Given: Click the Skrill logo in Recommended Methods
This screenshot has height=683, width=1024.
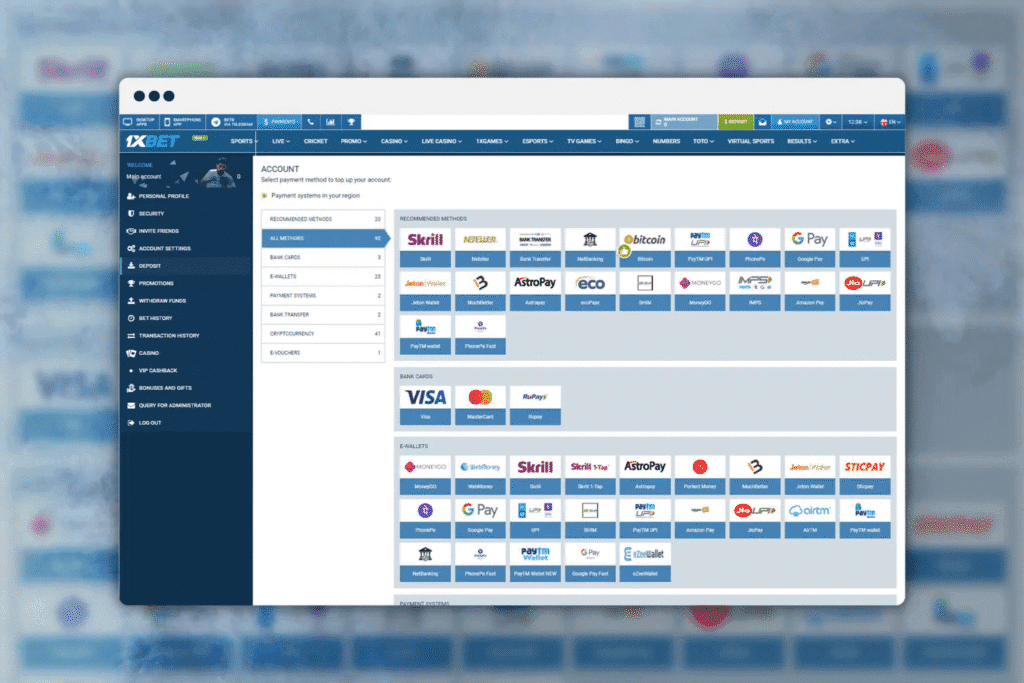Looking at the screenshot, I should tap(425, 240).
